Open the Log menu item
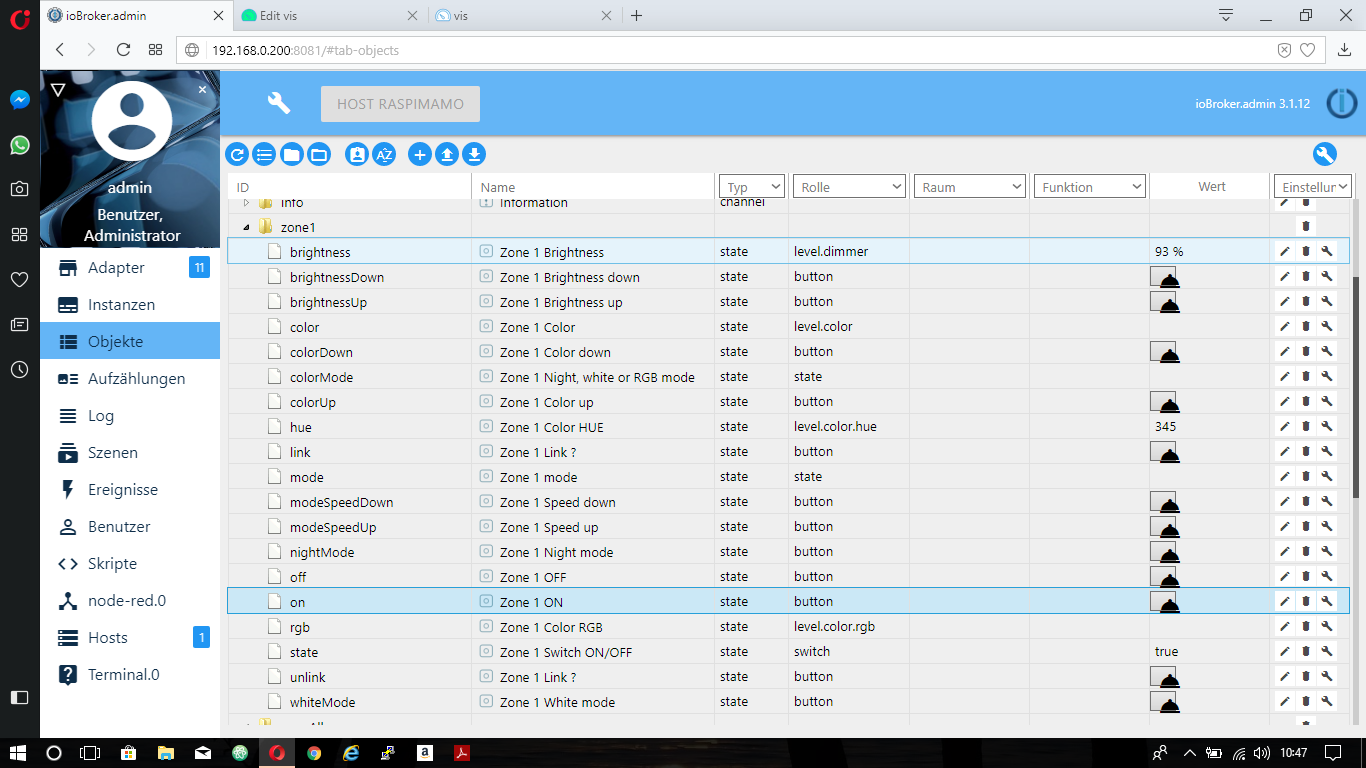The image size is (1366, 768). tap(130, 416)
